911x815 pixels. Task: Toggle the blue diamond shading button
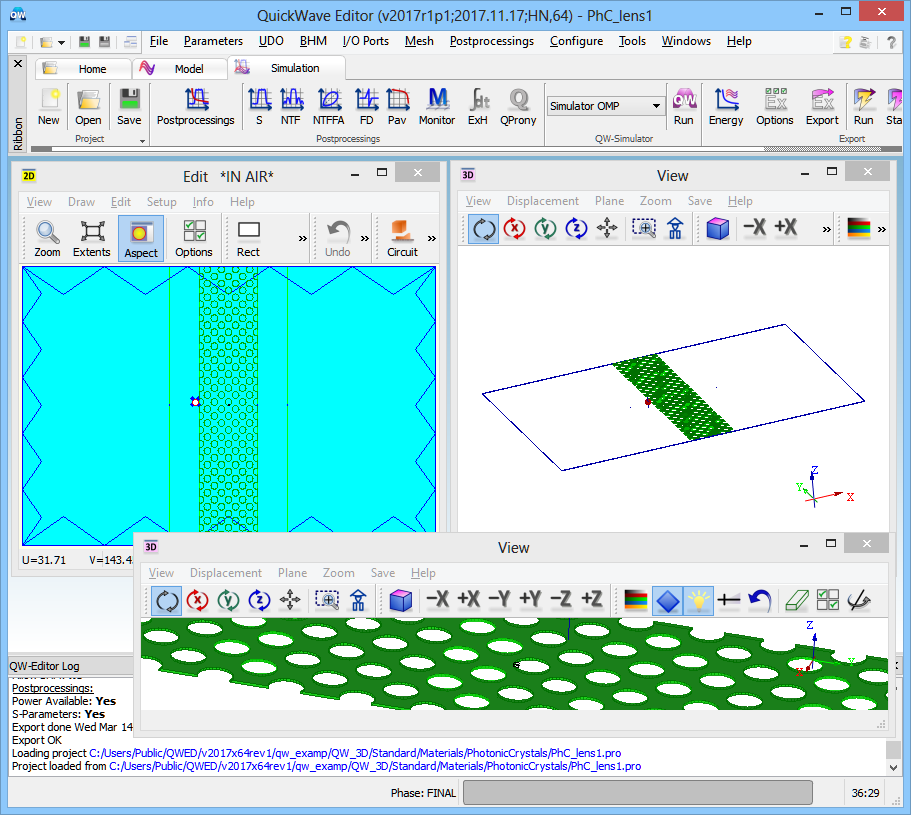[x=668, y=600]
